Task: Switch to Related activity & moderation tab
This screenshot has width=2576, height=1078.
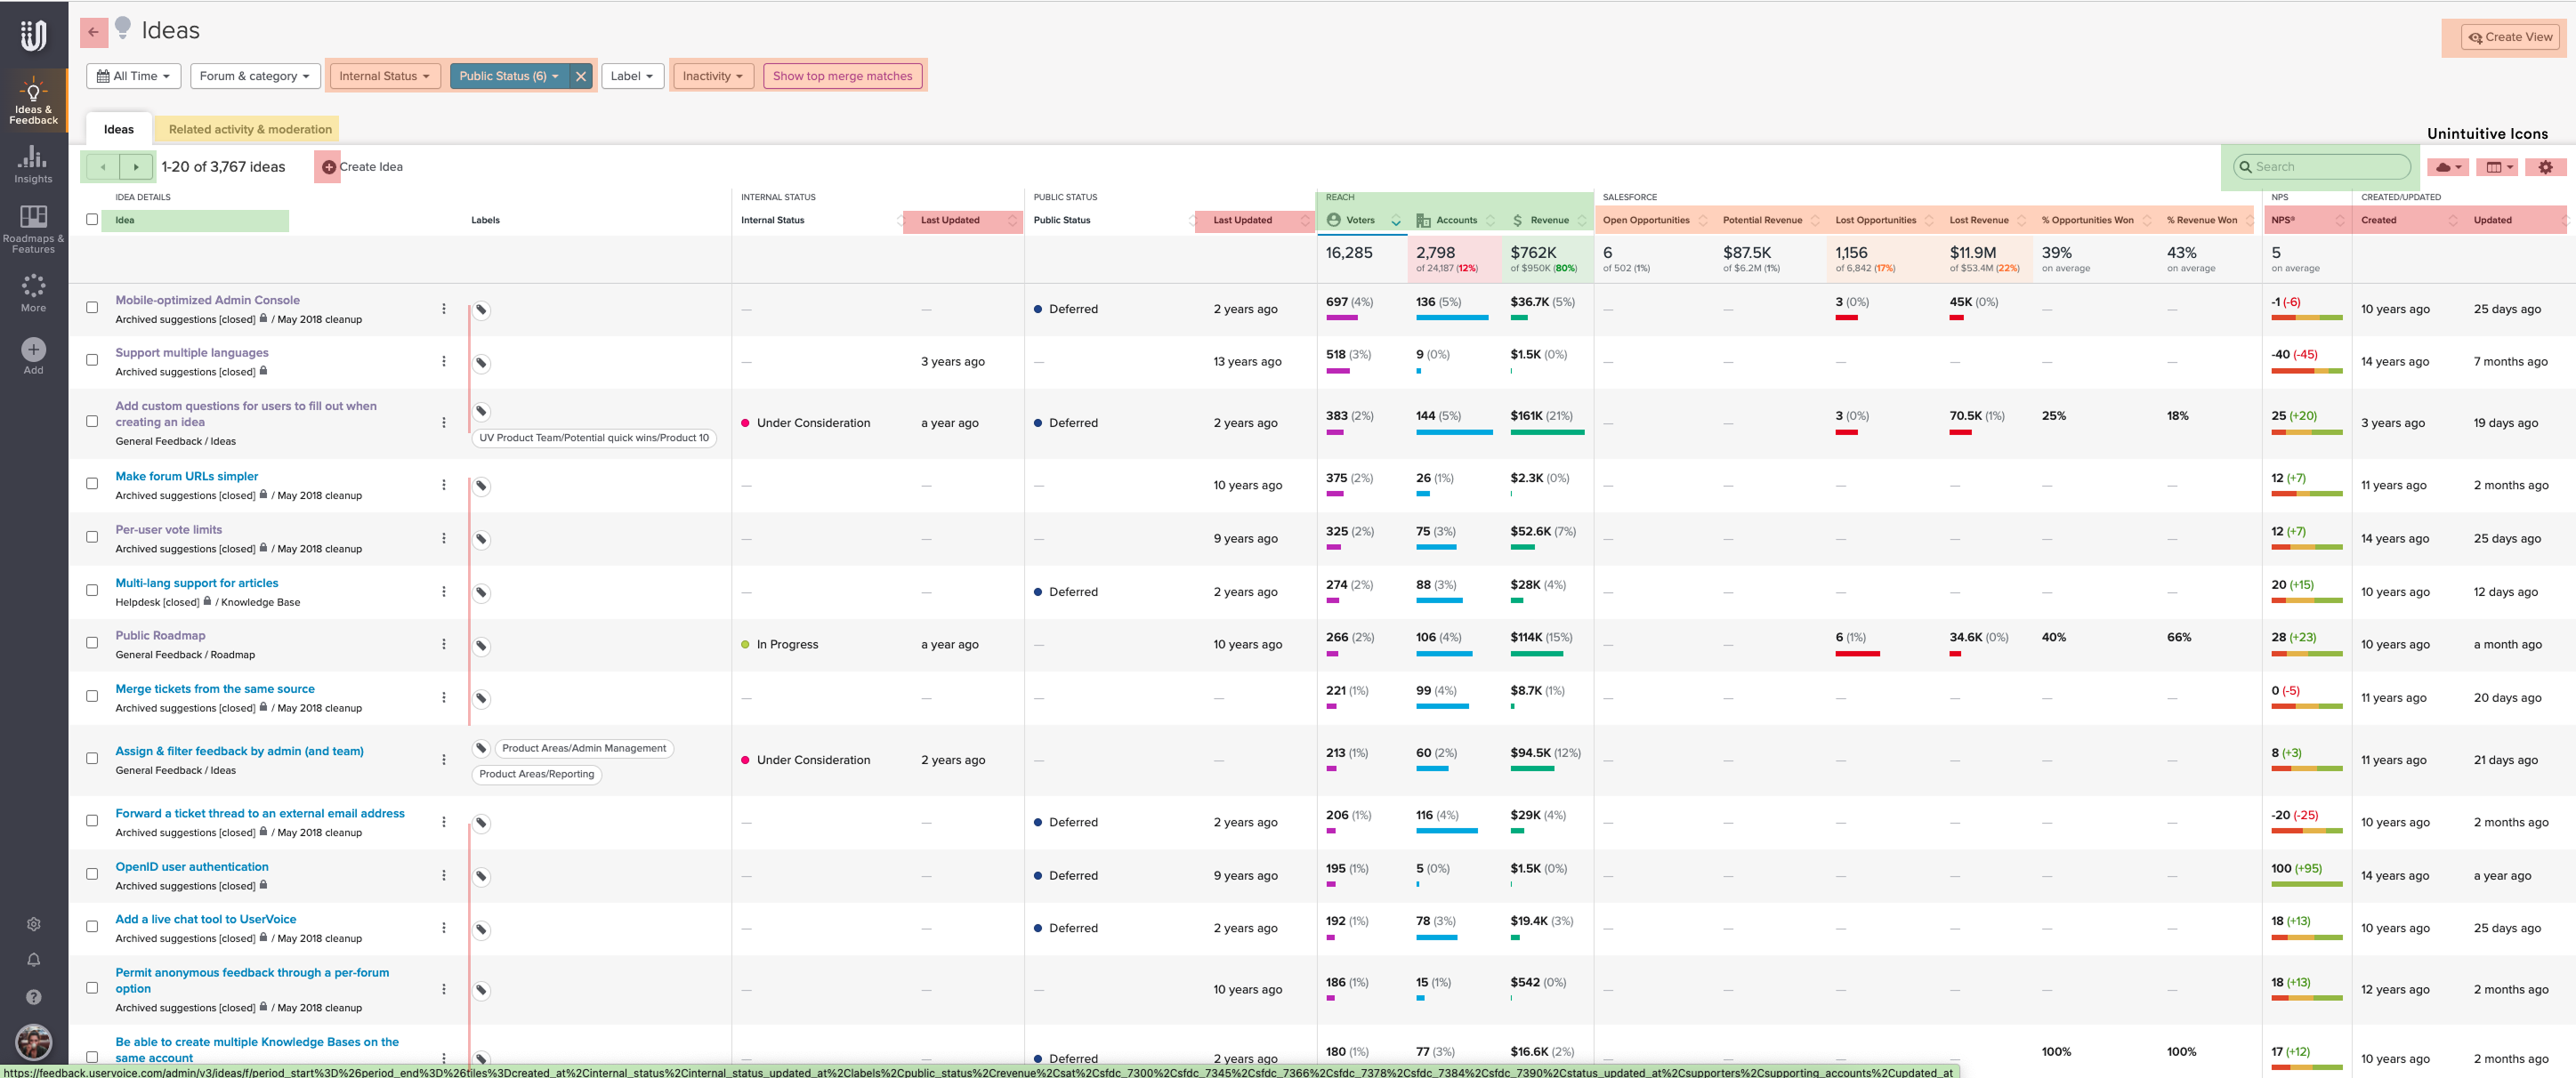Action: pos(250,130)
